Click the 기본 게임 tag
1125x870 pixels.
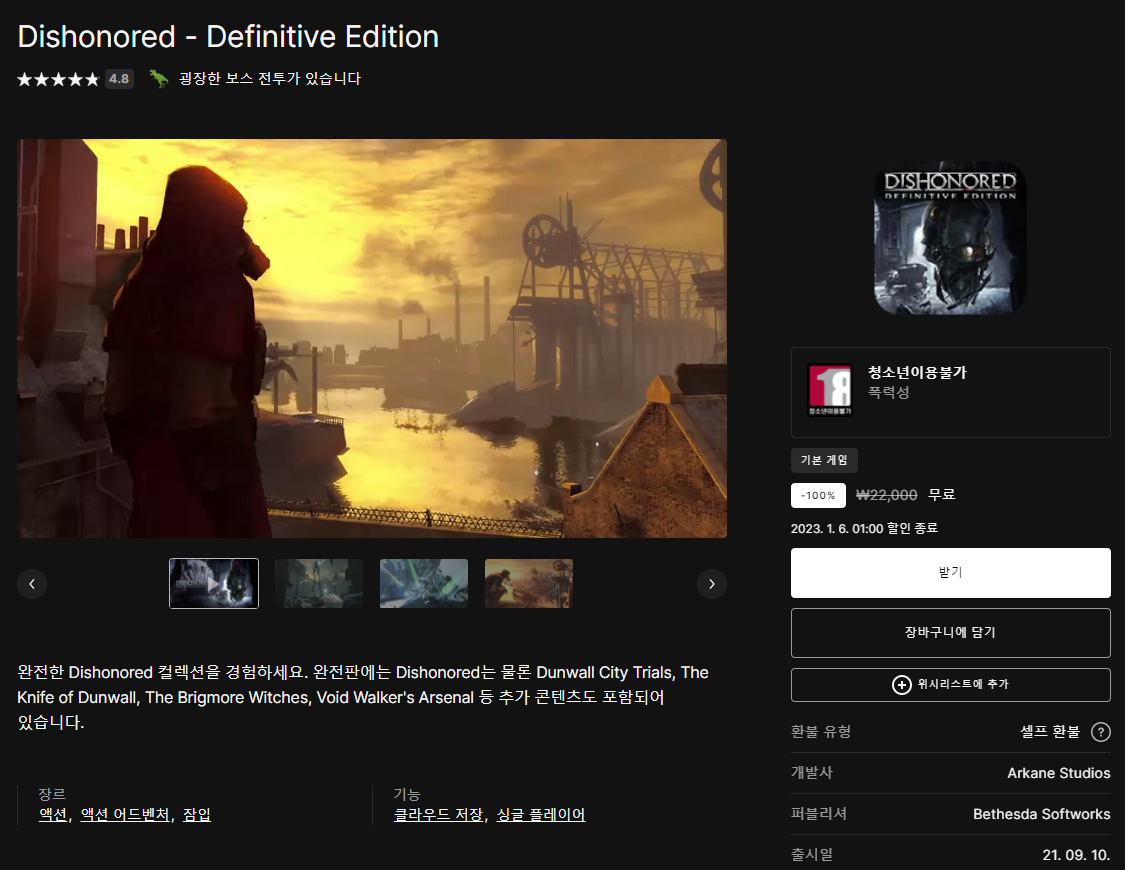[824, 460]
